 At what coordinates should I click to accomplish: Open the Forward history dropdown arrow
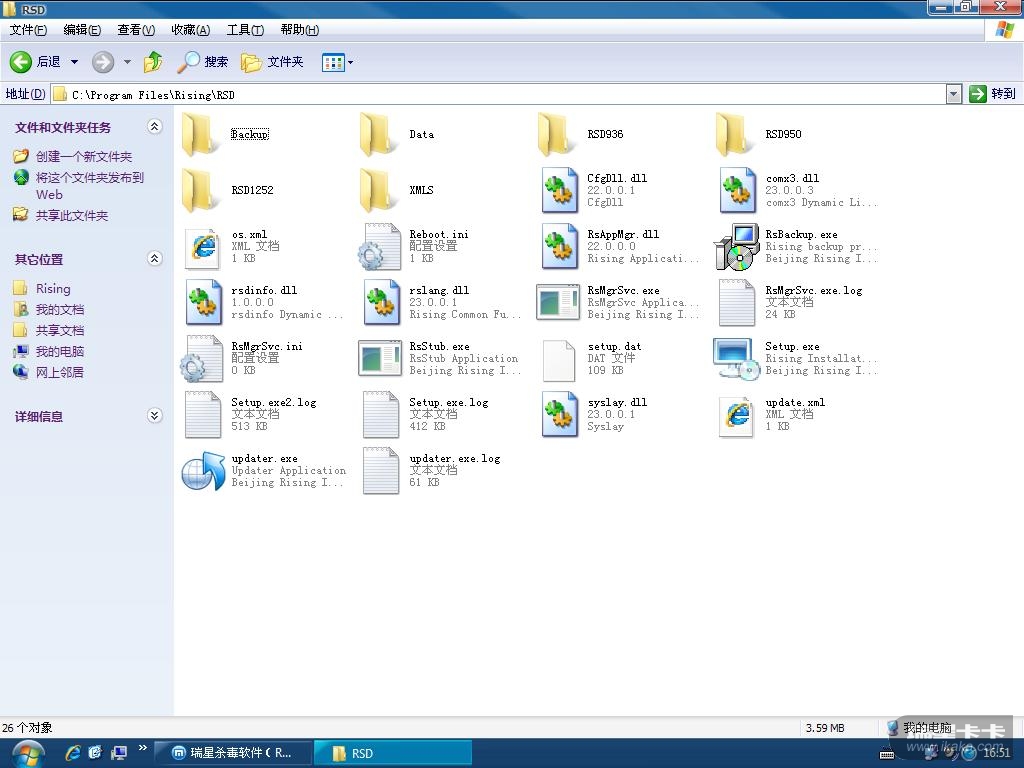coord(127,62)
